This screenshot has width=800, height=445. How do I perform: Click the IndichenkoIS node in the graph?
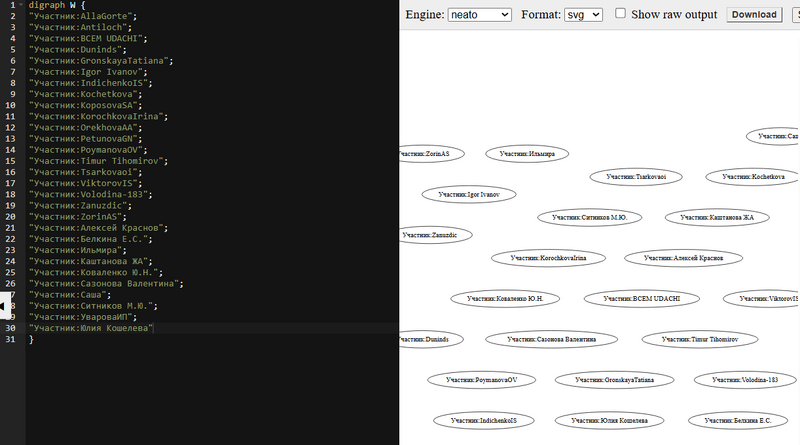[x=483, y=421]
